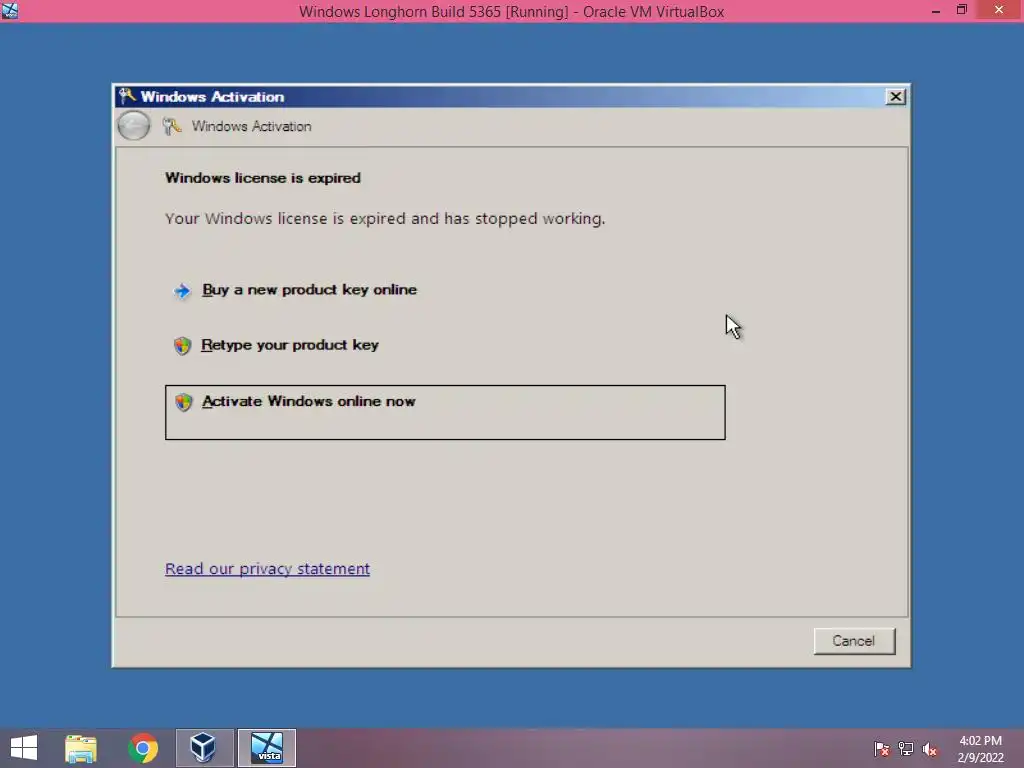Image resolution: width=1024 pixels, height=768 pixels.
Task: Cancel the Windows Activation dialog
Action: (854, 641)
